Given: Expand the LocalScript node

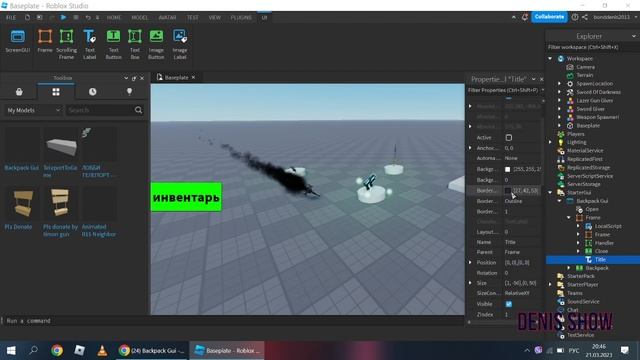Looking at the screenshot, I should 578,226.
